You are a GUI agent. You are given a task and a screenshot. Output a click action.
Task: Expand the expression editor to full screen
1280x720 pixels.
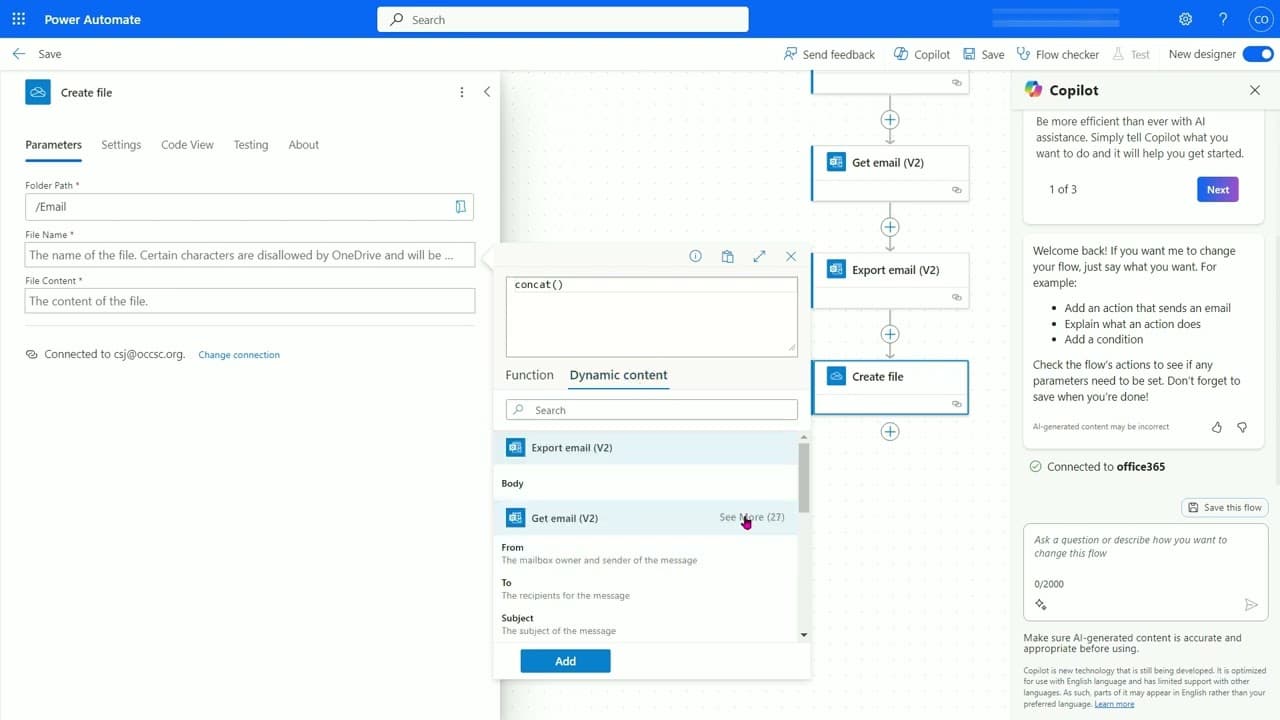pos(759,257)
